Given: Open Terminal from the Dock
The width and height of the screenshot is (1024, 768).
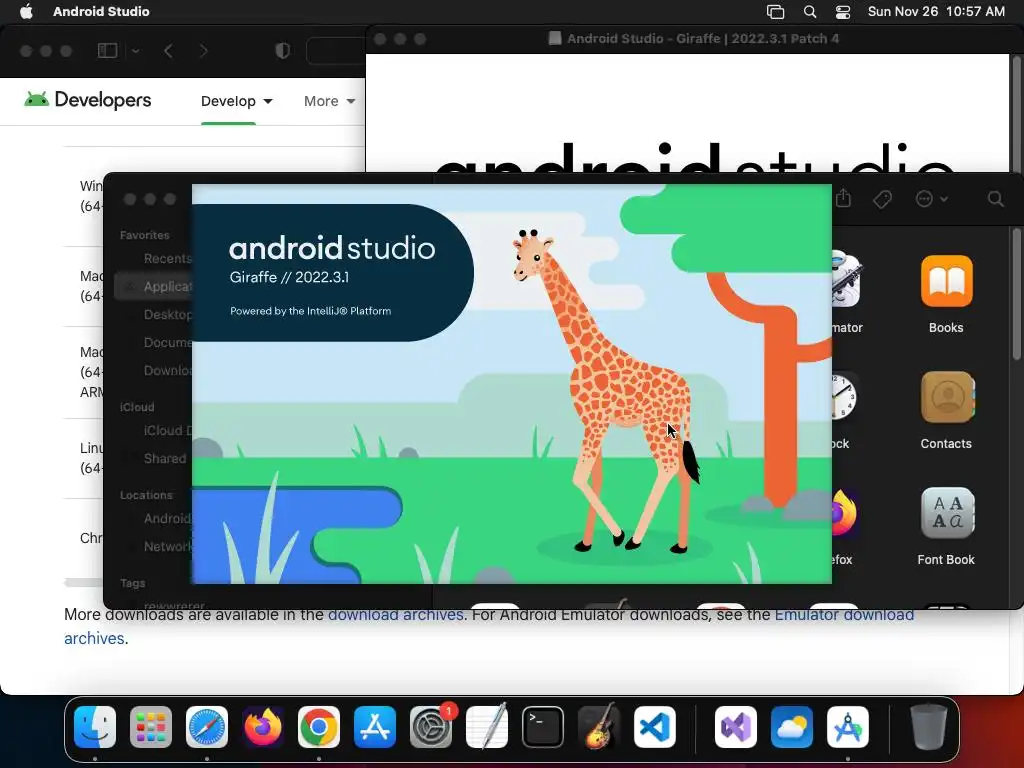Looking at the screenshot, I should 543,727.
